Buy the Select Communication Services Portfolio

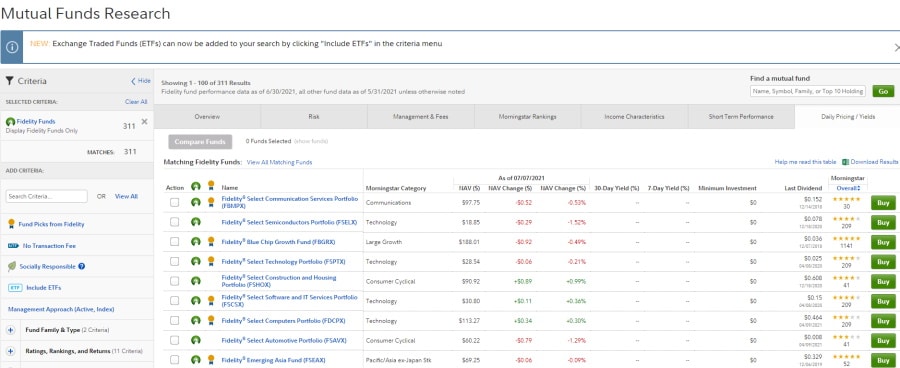point(883,203)
